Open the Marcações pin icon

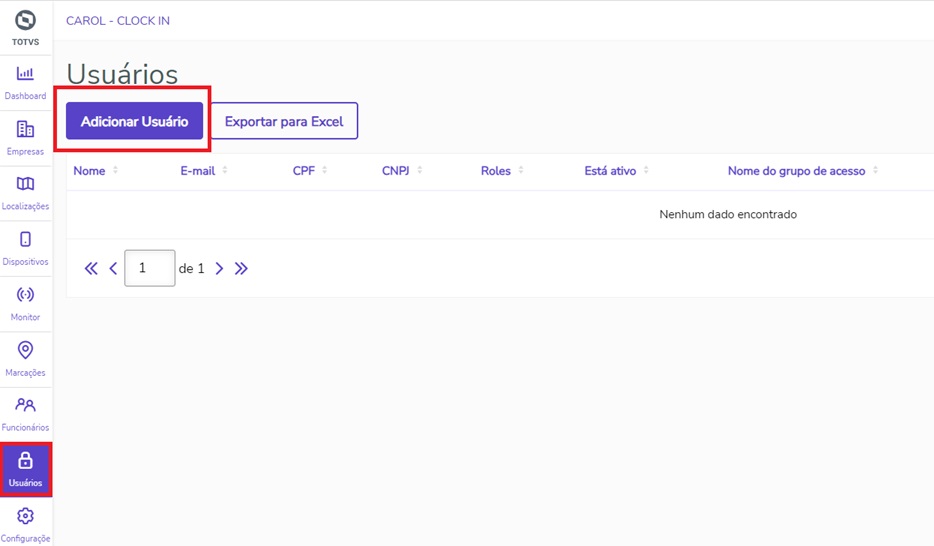(25, 350)
